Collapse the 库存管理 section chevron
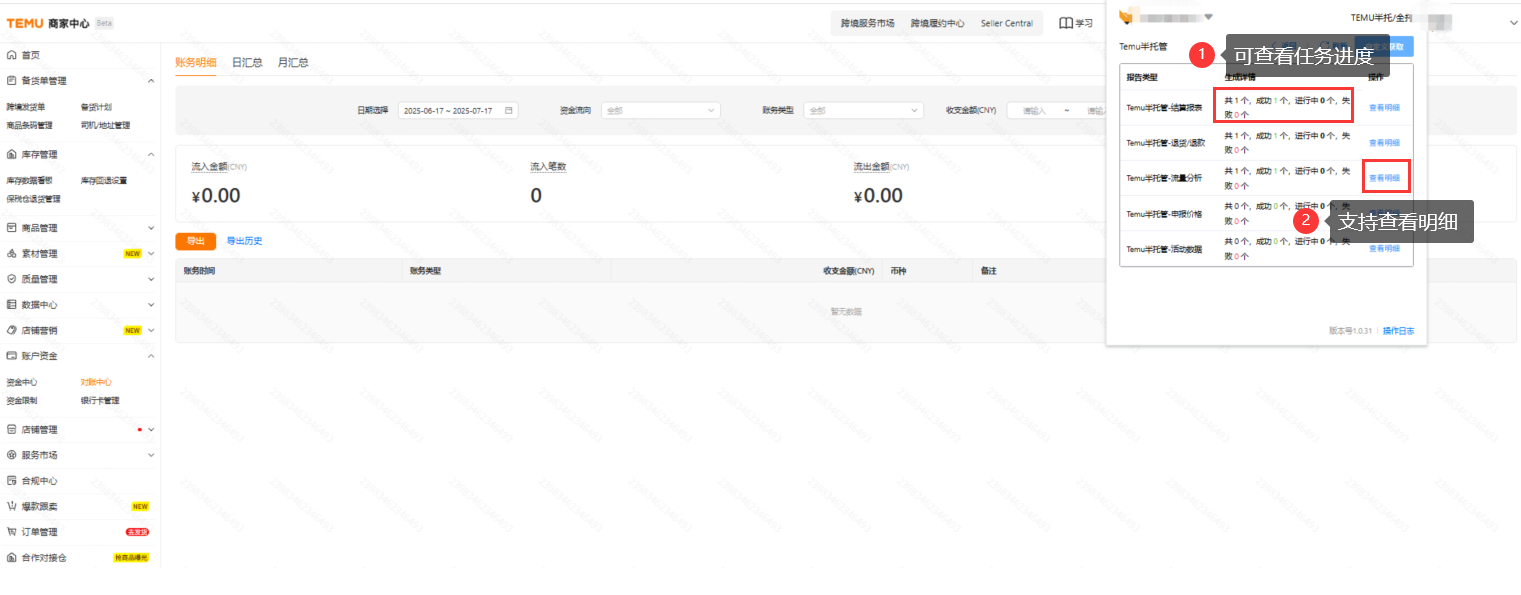Image resolution: width=1521 pixels, height=595 pixels. 151,154
